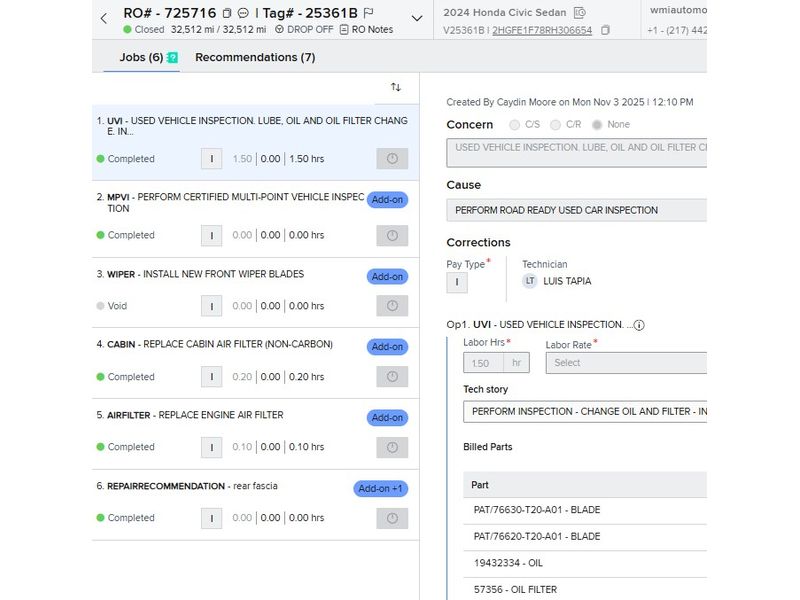
Task: Click the flag icon beside Tag# 25361B
Action: click(368, 13)
